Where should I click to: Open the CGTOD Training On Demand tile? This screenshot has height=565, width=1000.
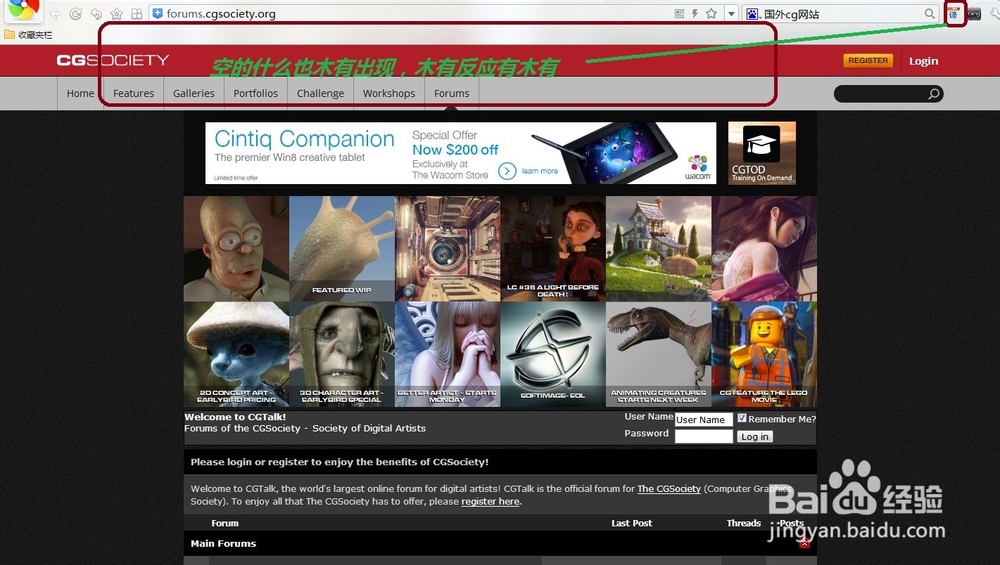761,153
